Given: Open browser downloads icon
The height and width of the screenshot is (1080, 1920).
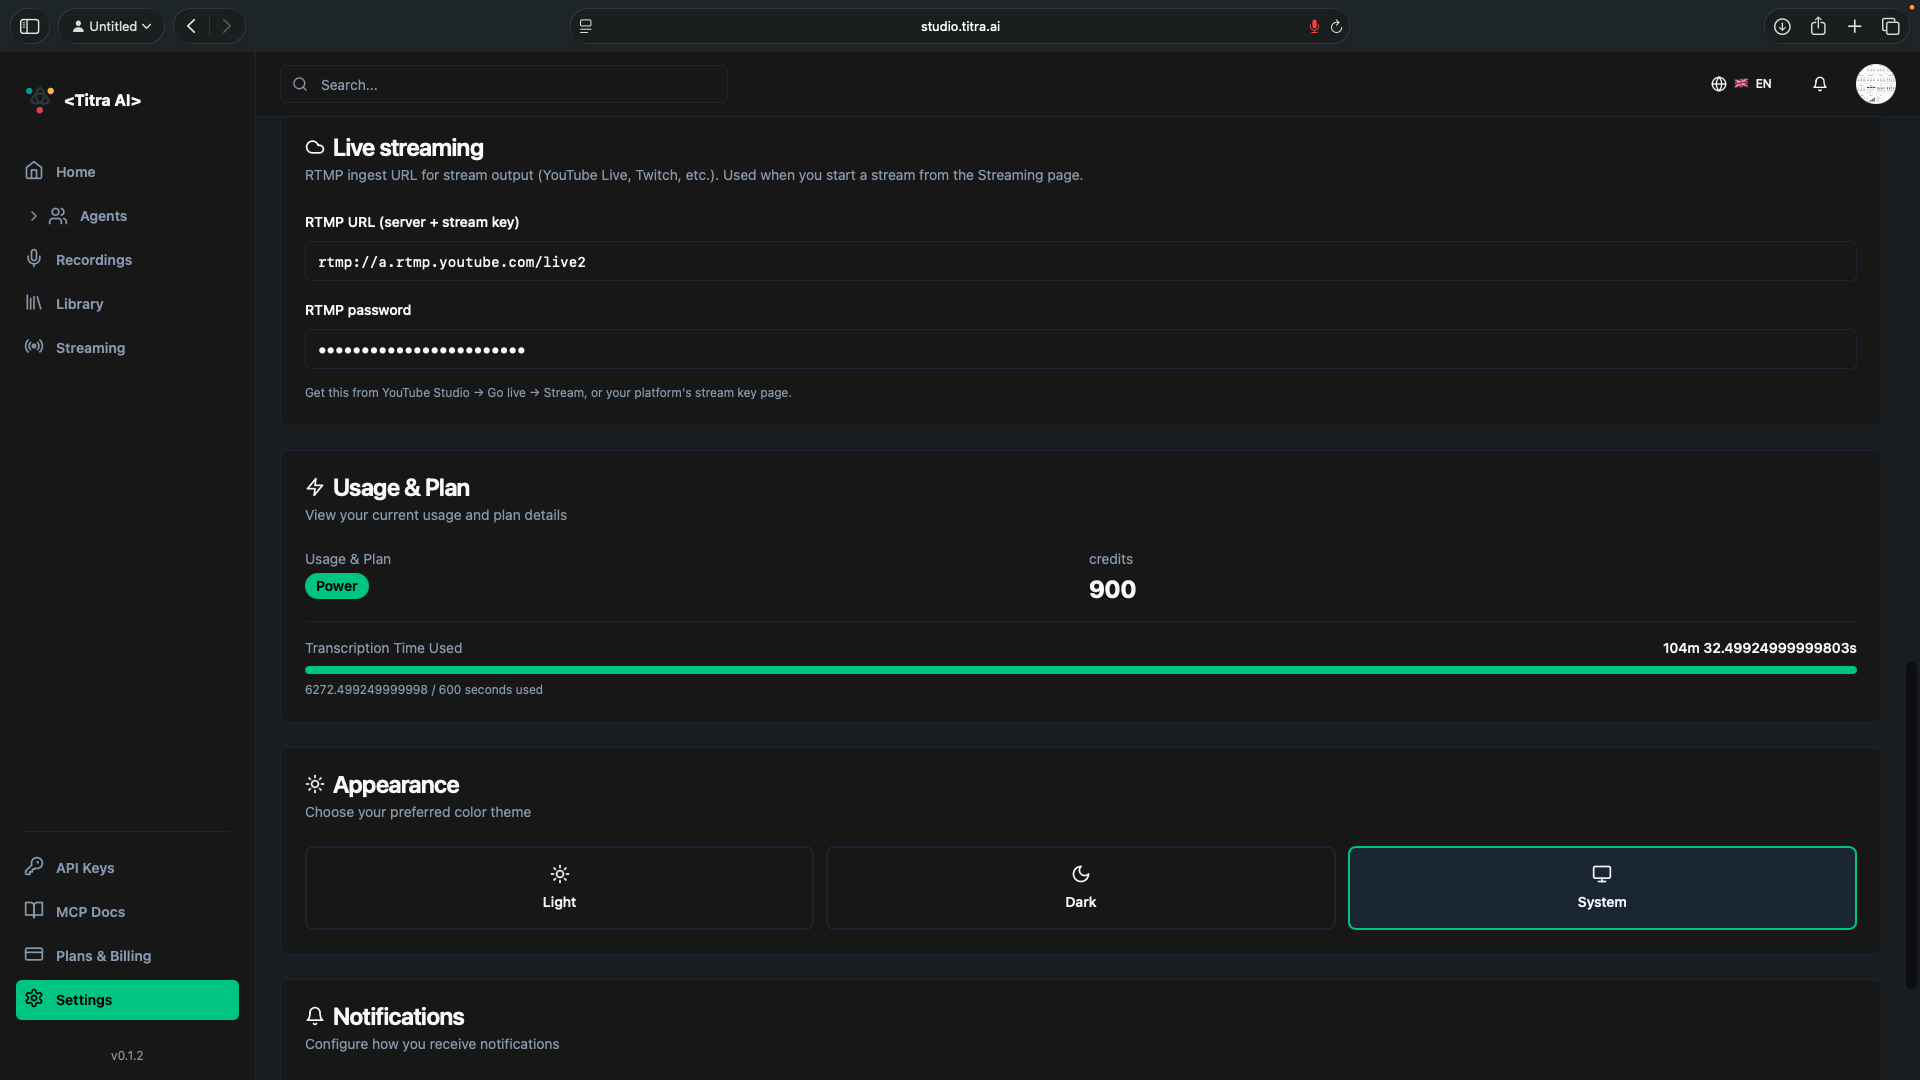Looking at the screenshot, I should 1782,27.
